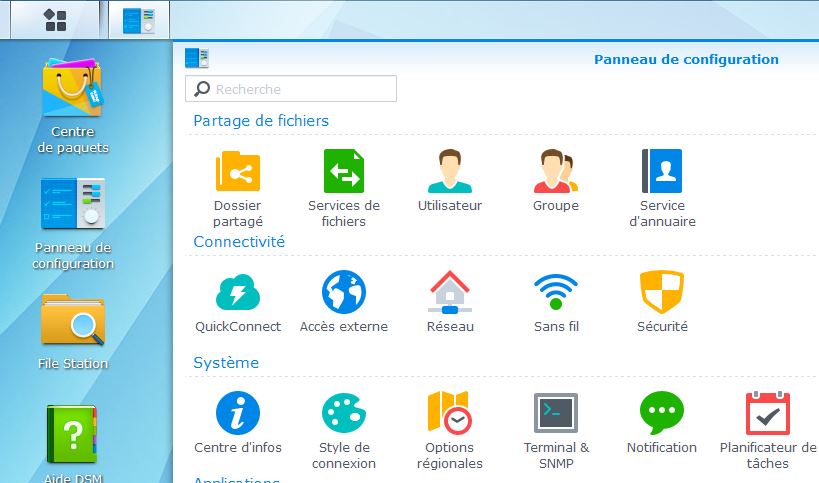Open Dossier partagé settings
The width and height of the screenshot is (819, 483).
click(x=238, y=189)
